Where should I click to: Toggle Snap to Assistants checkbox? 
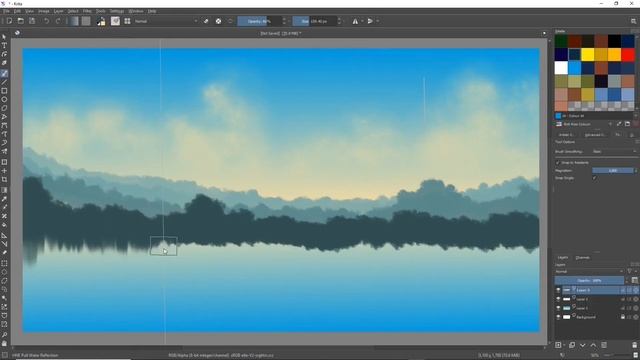558,162
